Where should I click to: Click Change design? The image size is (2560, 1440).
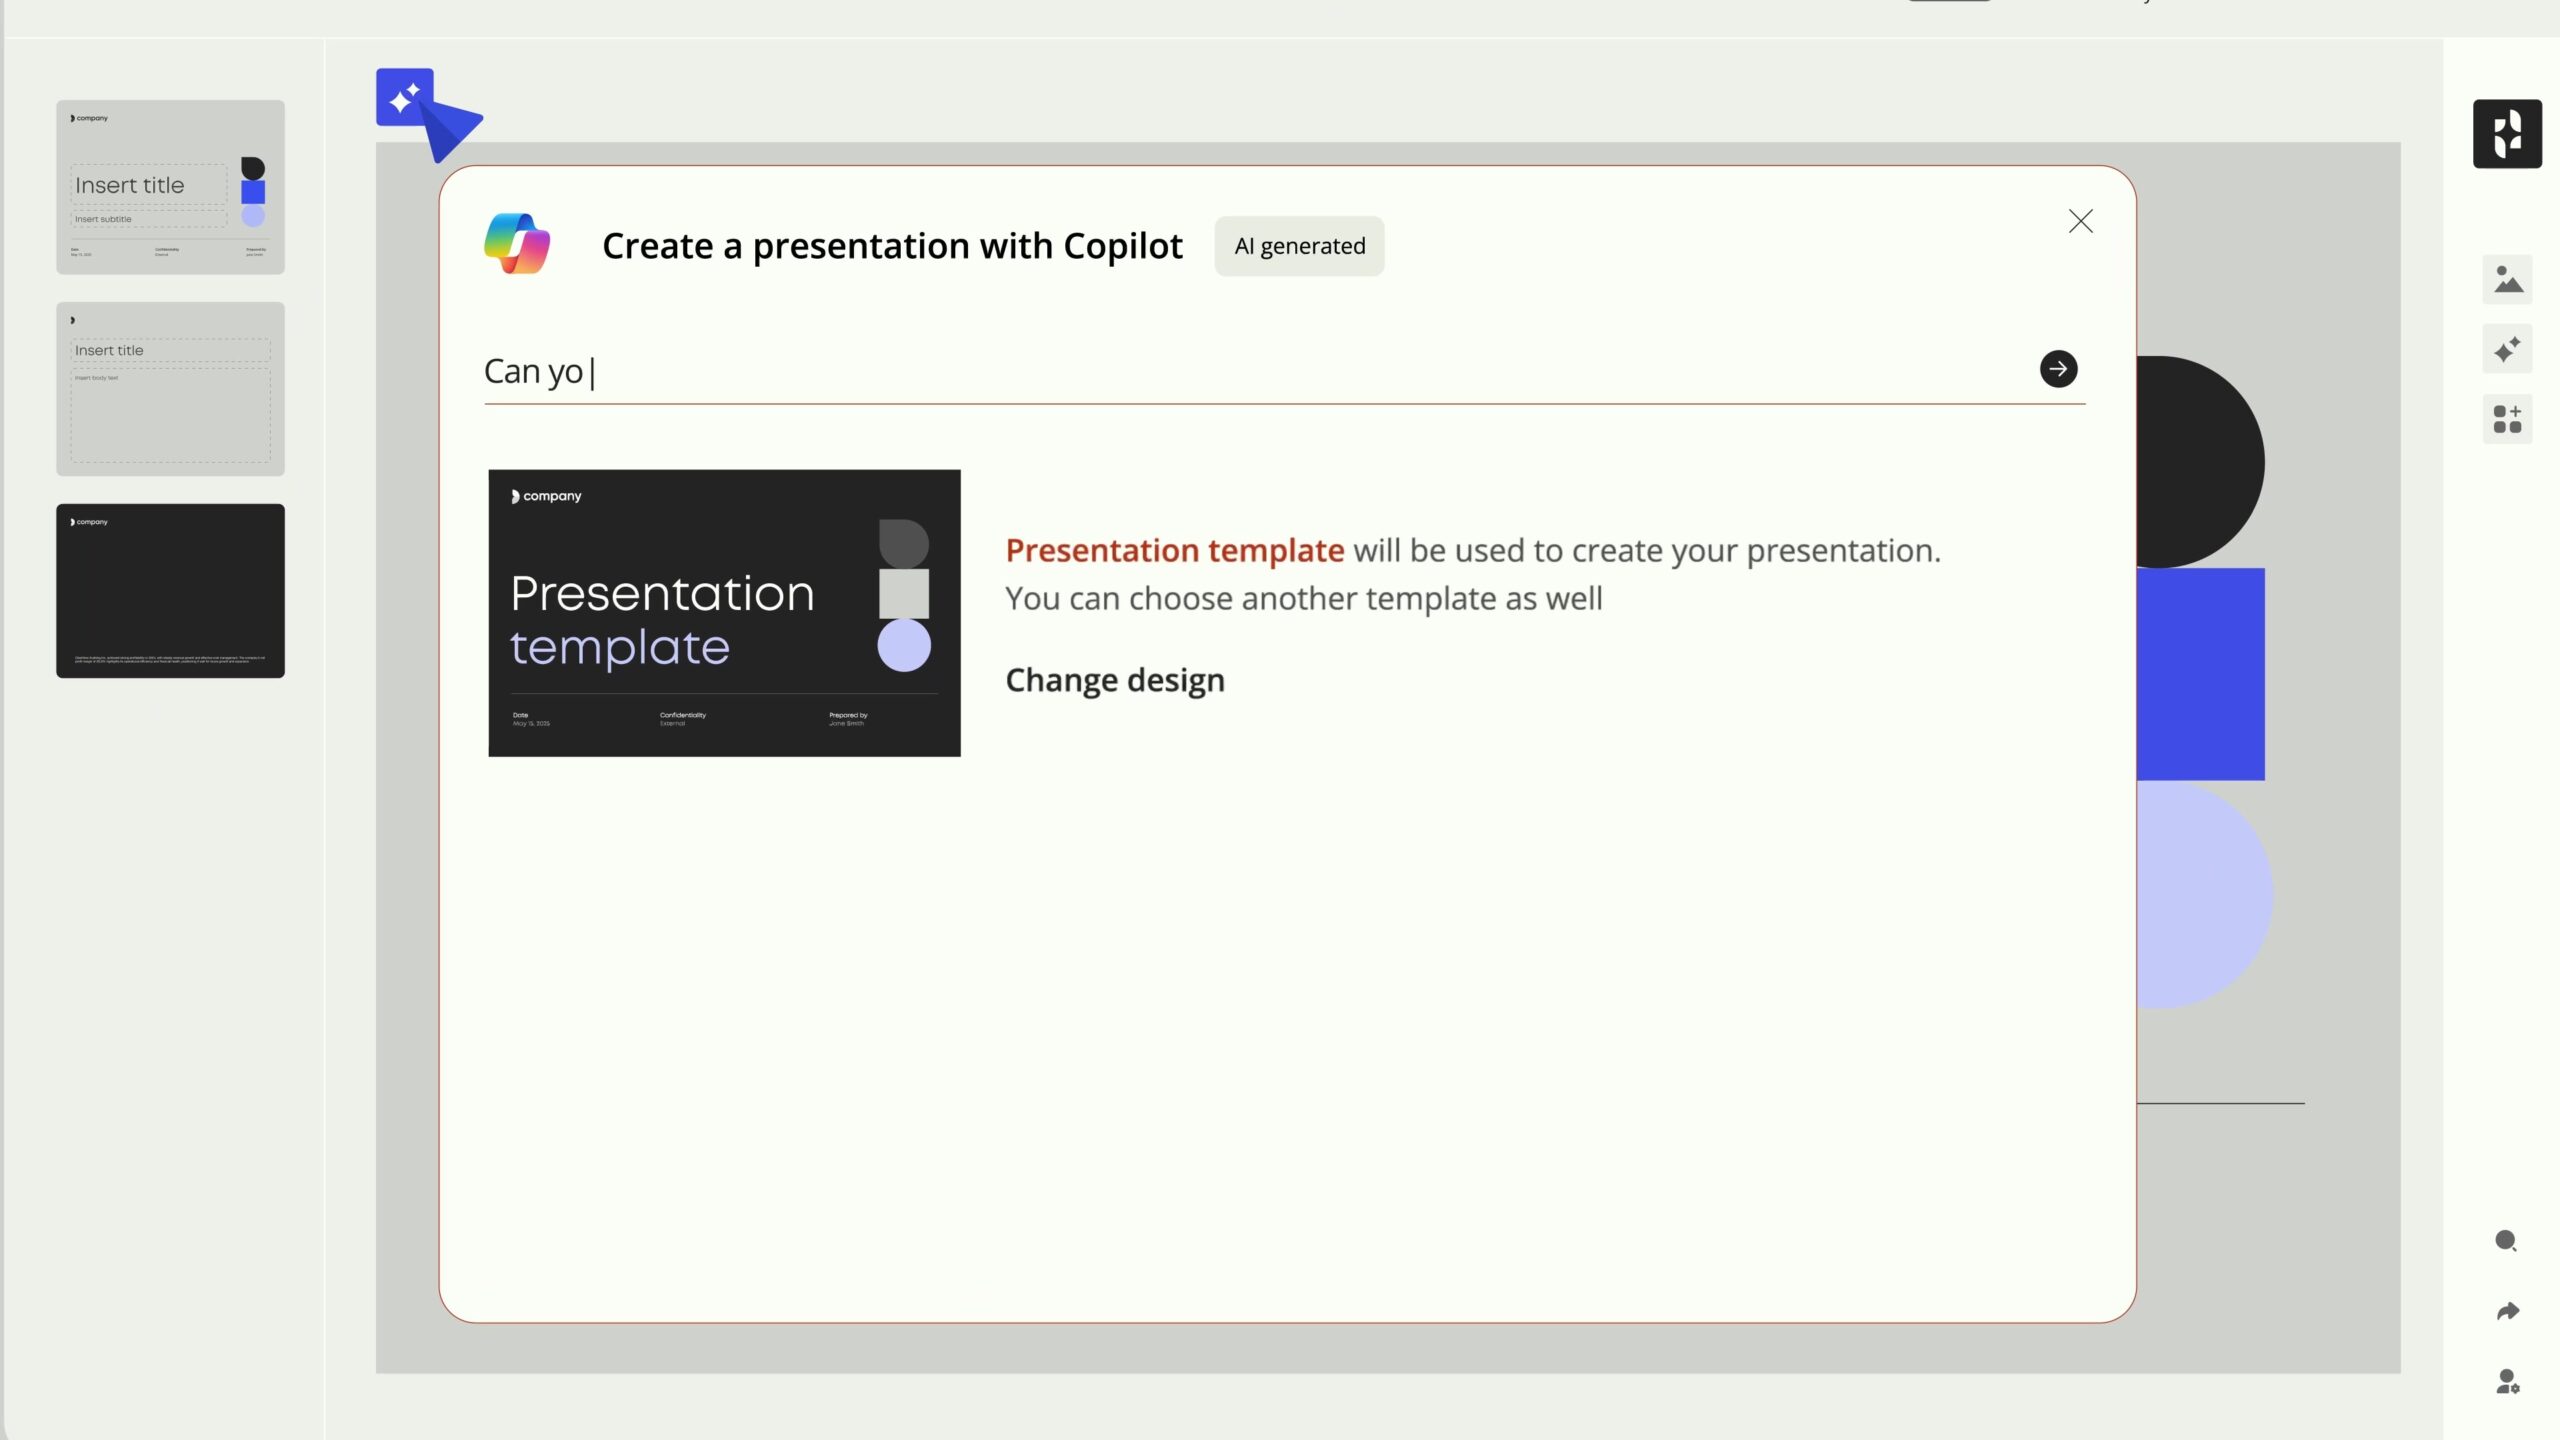[1114, 680]
